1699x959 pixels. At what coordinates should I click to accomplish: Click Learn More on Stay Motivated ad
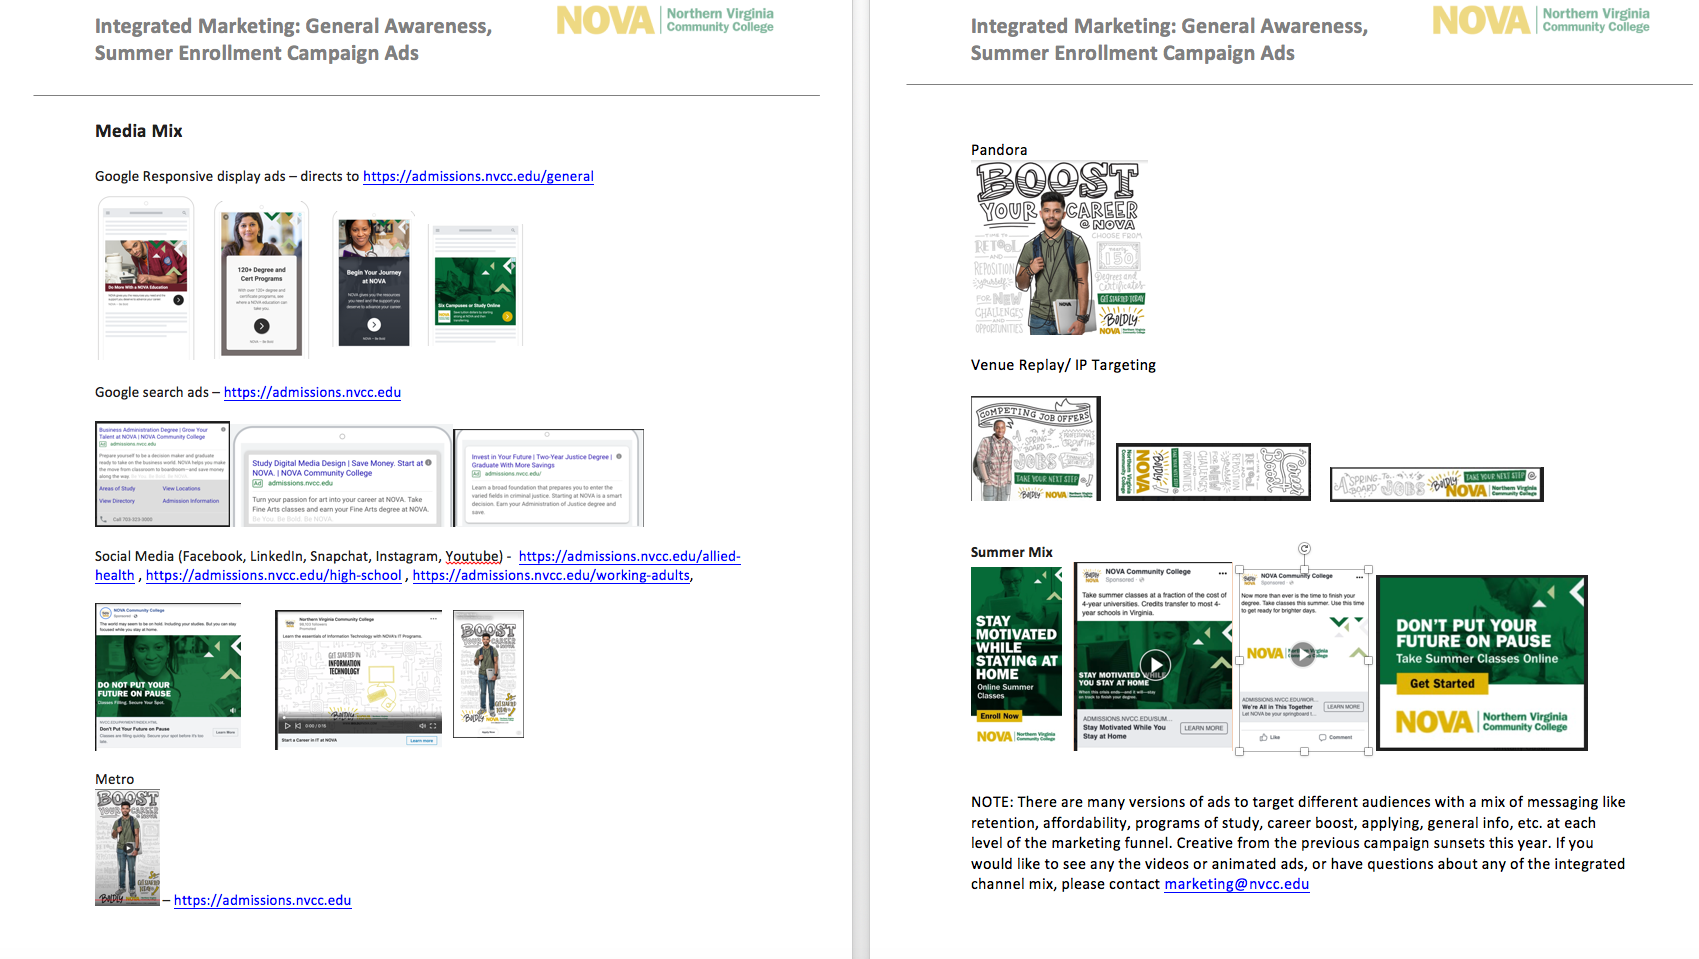click(1204, 728)
